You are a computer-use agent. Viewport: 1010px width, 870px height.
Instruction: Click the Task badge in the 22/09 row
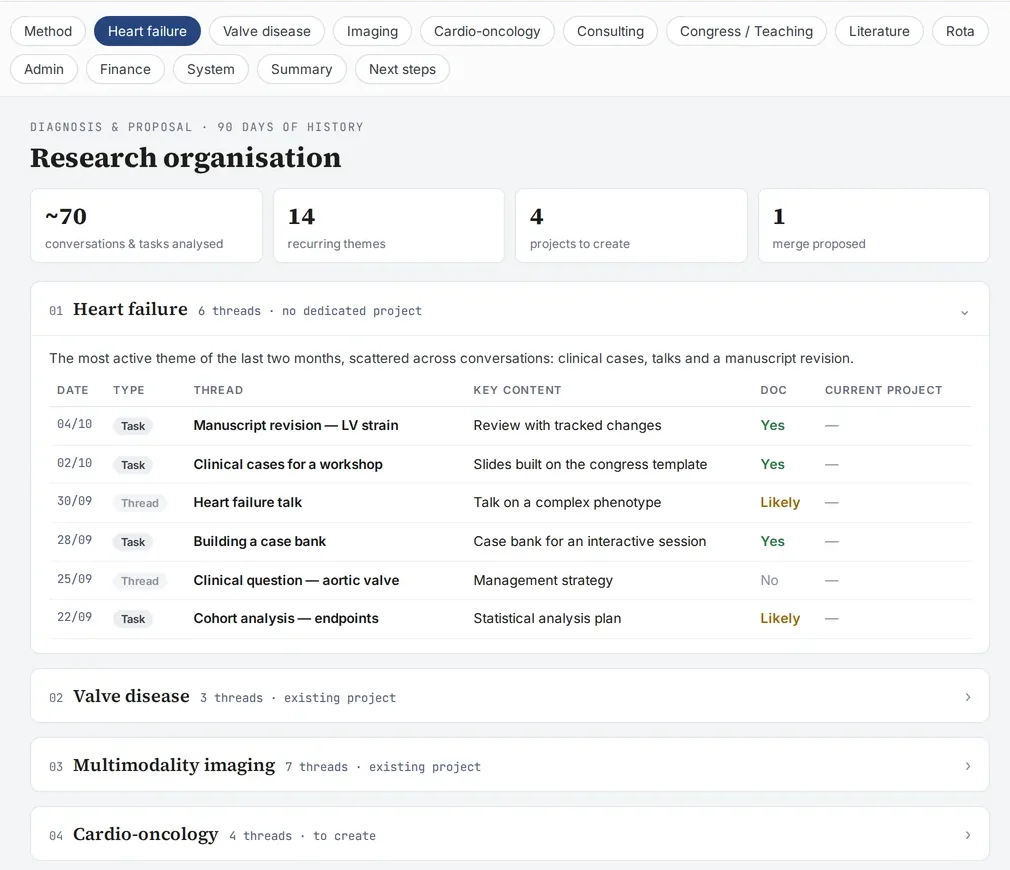[133, 619]
